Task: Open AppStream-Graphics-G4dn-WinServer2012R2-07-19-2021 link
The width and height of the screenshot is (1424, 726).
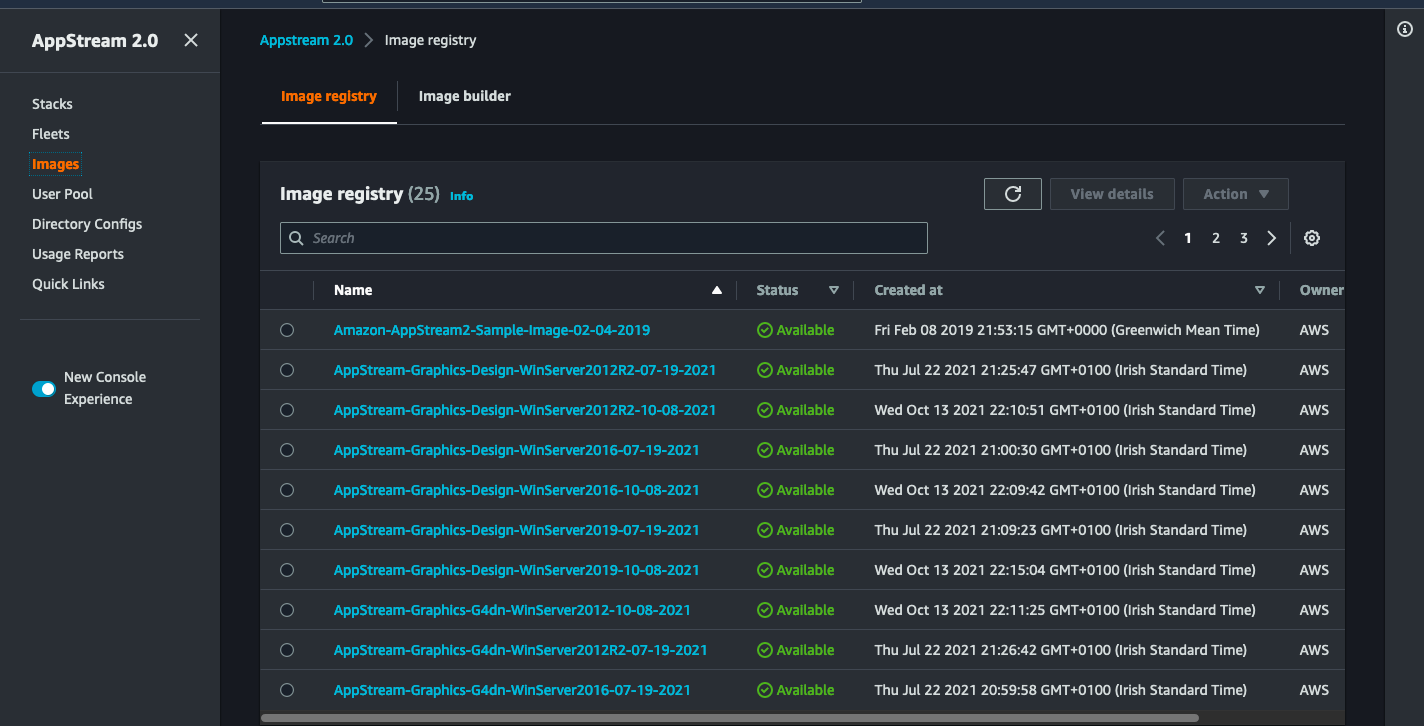Action: pyautogui.click(x=521, y=650)
